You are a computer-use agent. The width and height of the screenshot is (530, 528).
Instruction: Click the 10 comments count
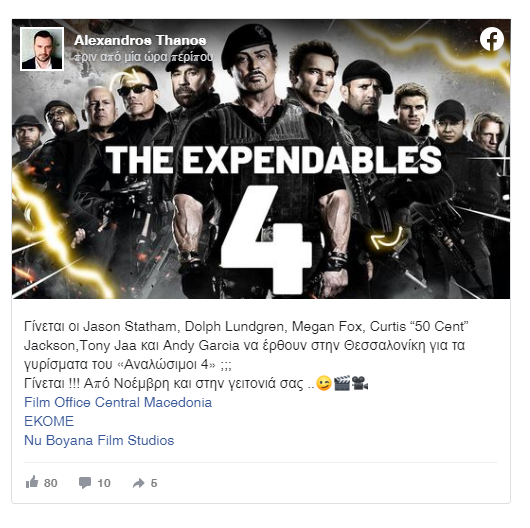point(104,483)
